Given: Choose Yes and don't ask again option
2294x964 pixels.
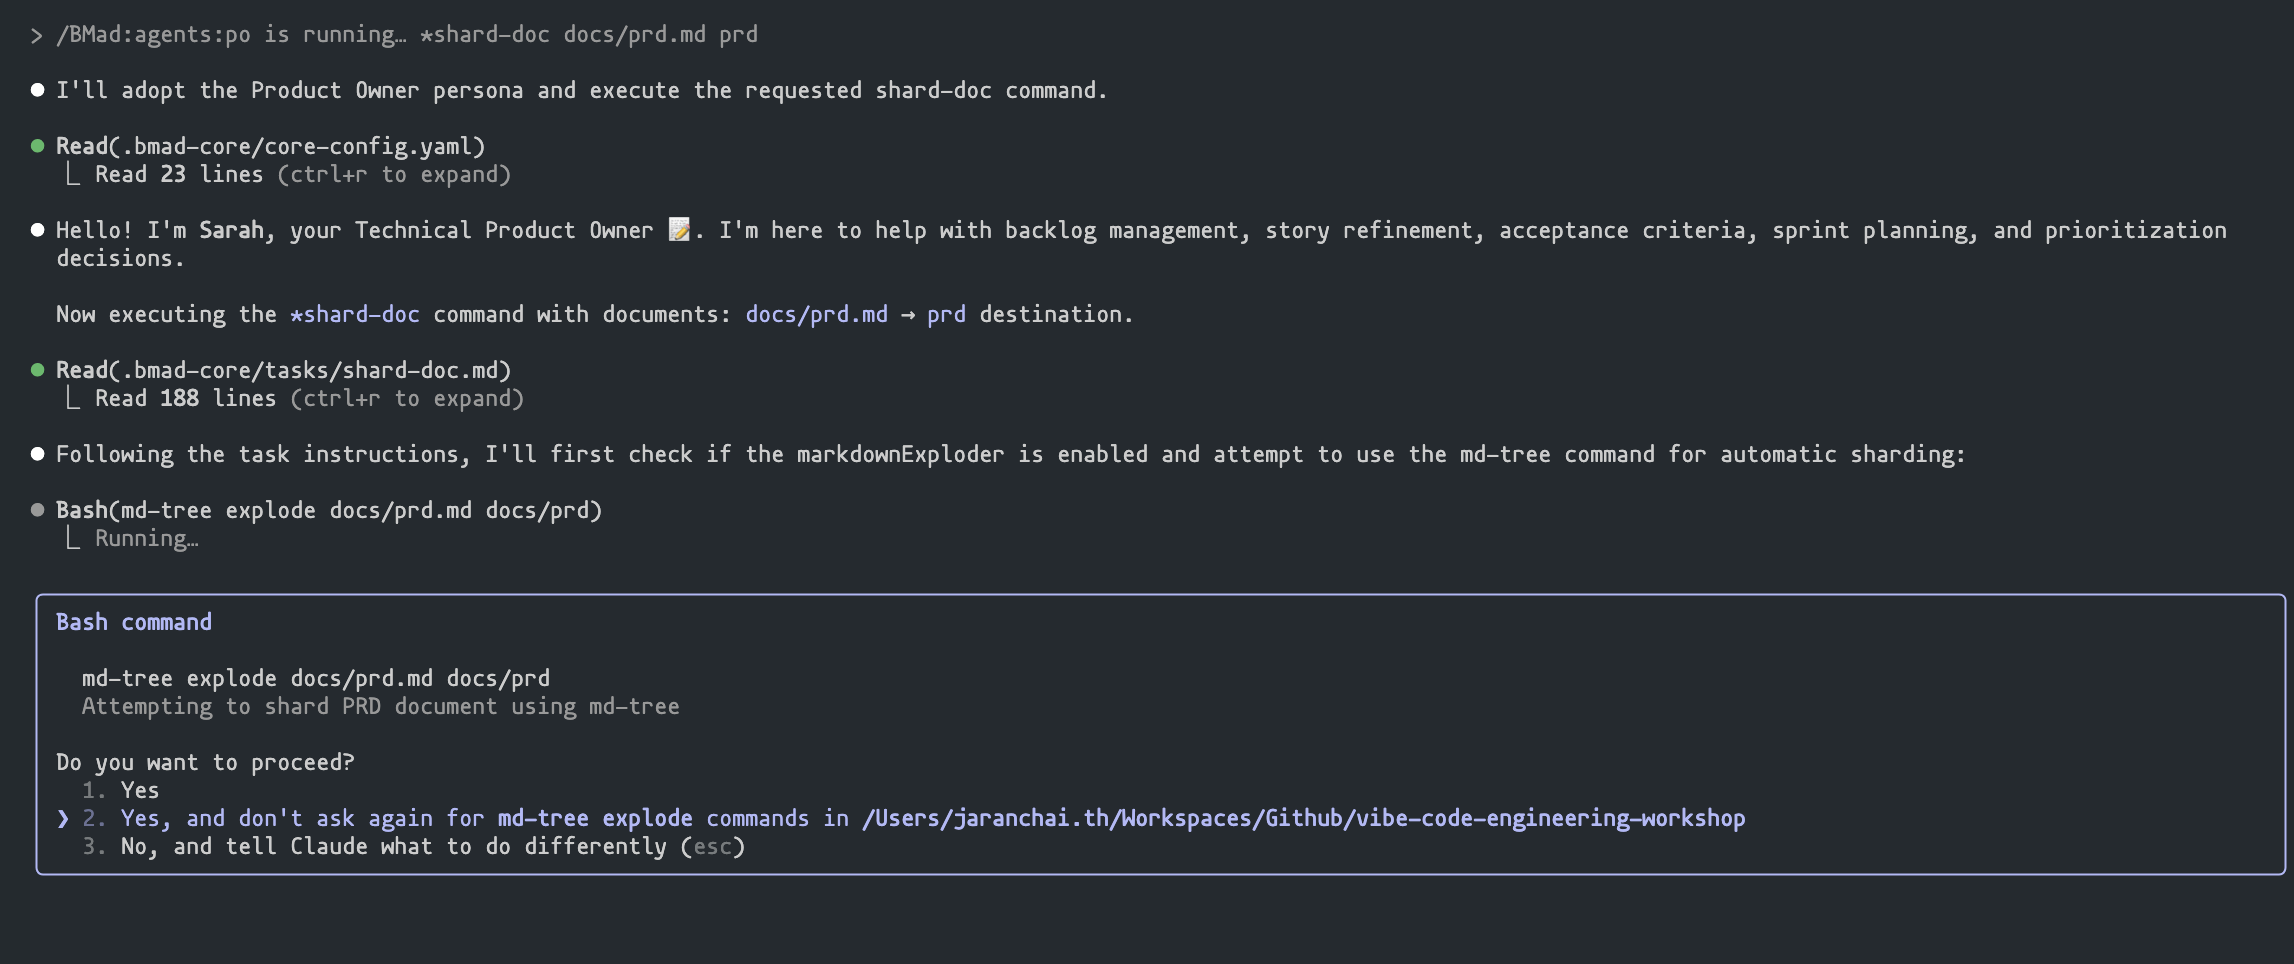Looking at the screenshot, I should (x=913, y=818).
